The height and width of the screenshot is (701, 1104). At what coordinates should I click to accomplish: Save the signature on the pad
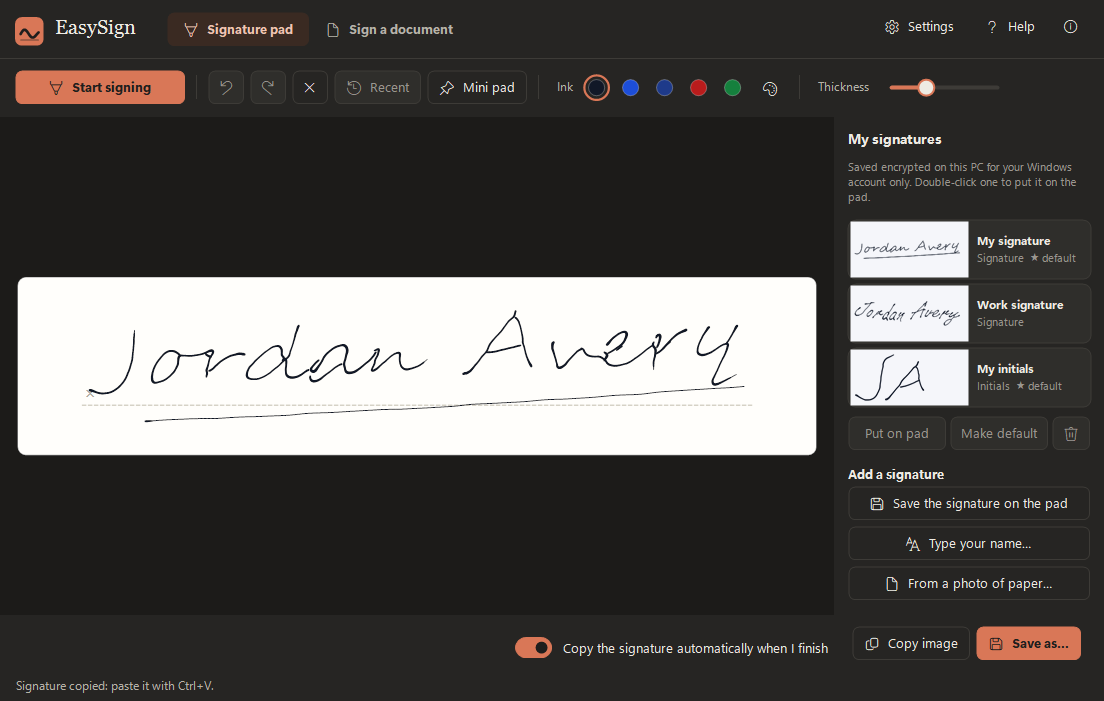point(969,503)
